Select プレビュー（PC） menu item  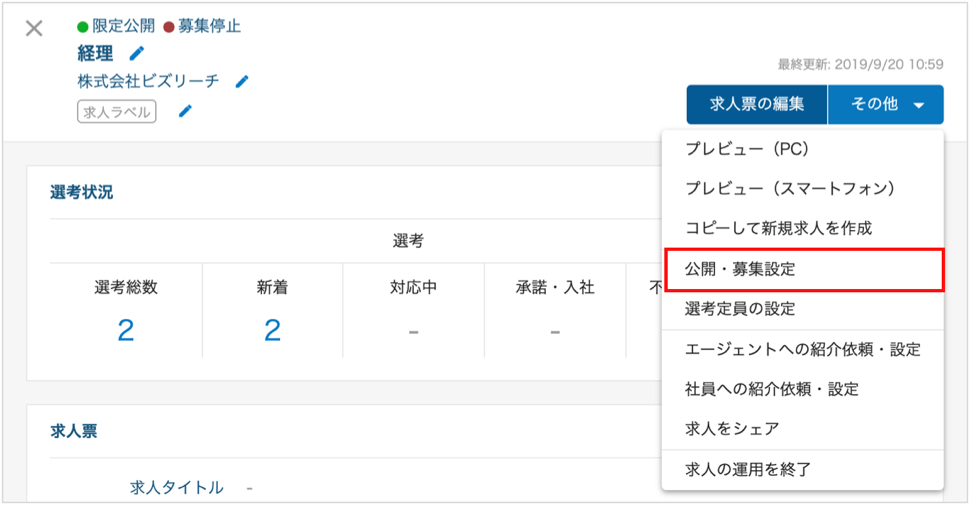802,149
